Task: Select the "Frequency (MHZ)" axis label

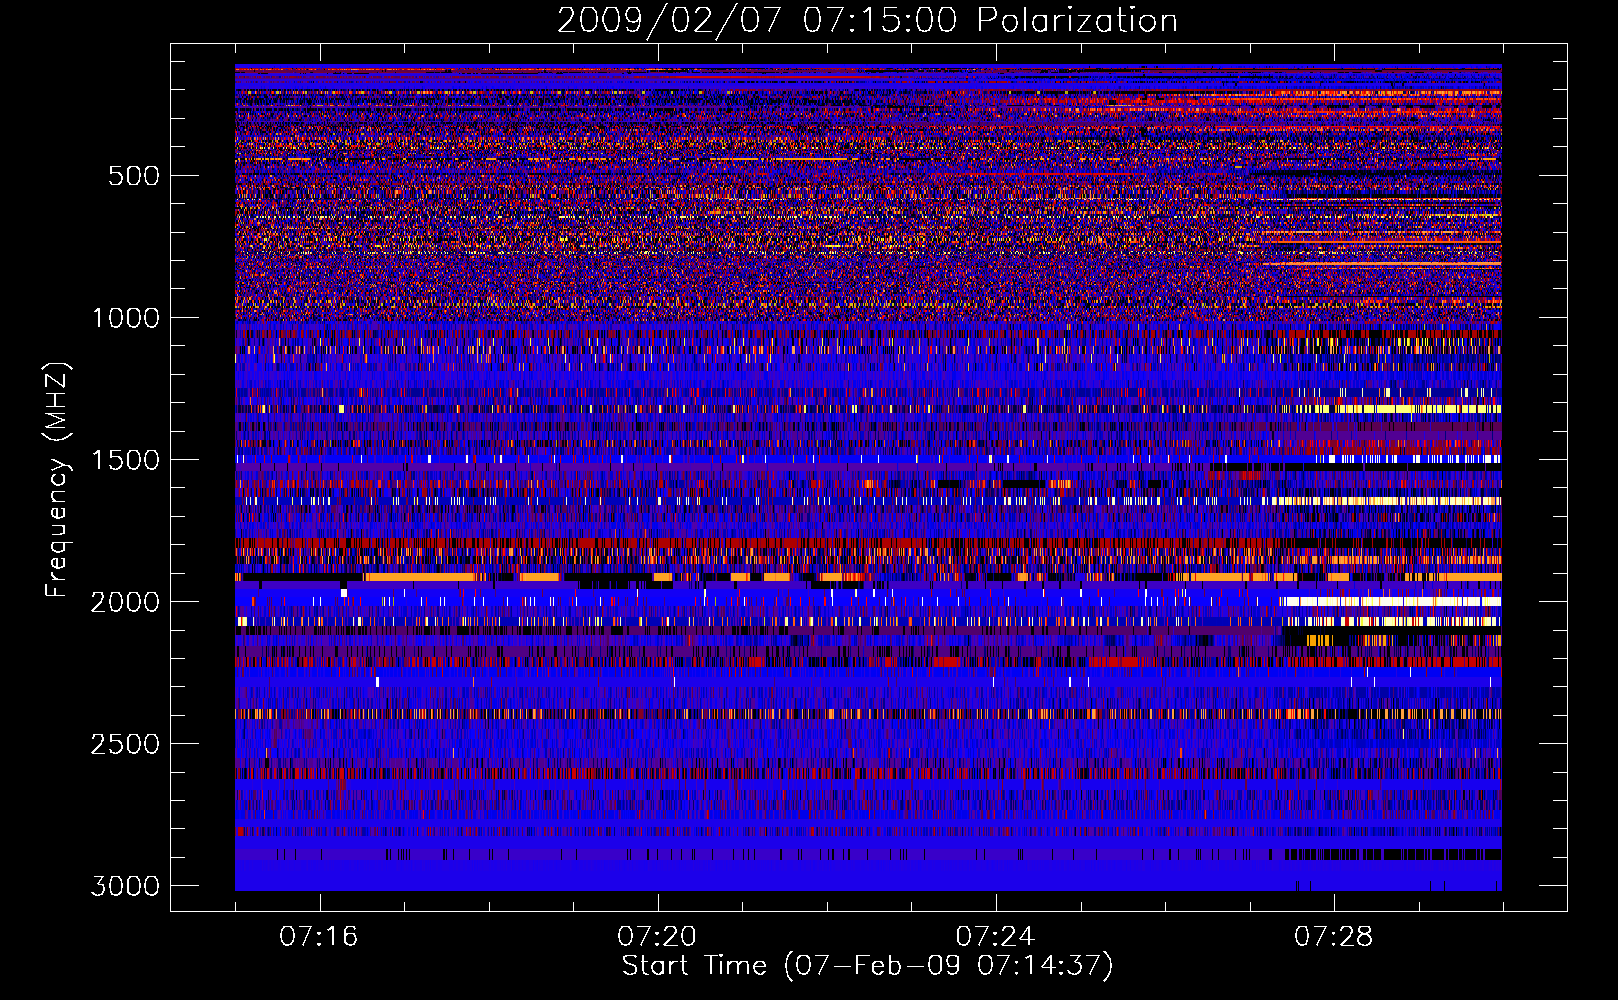Action: click(57, 480)
